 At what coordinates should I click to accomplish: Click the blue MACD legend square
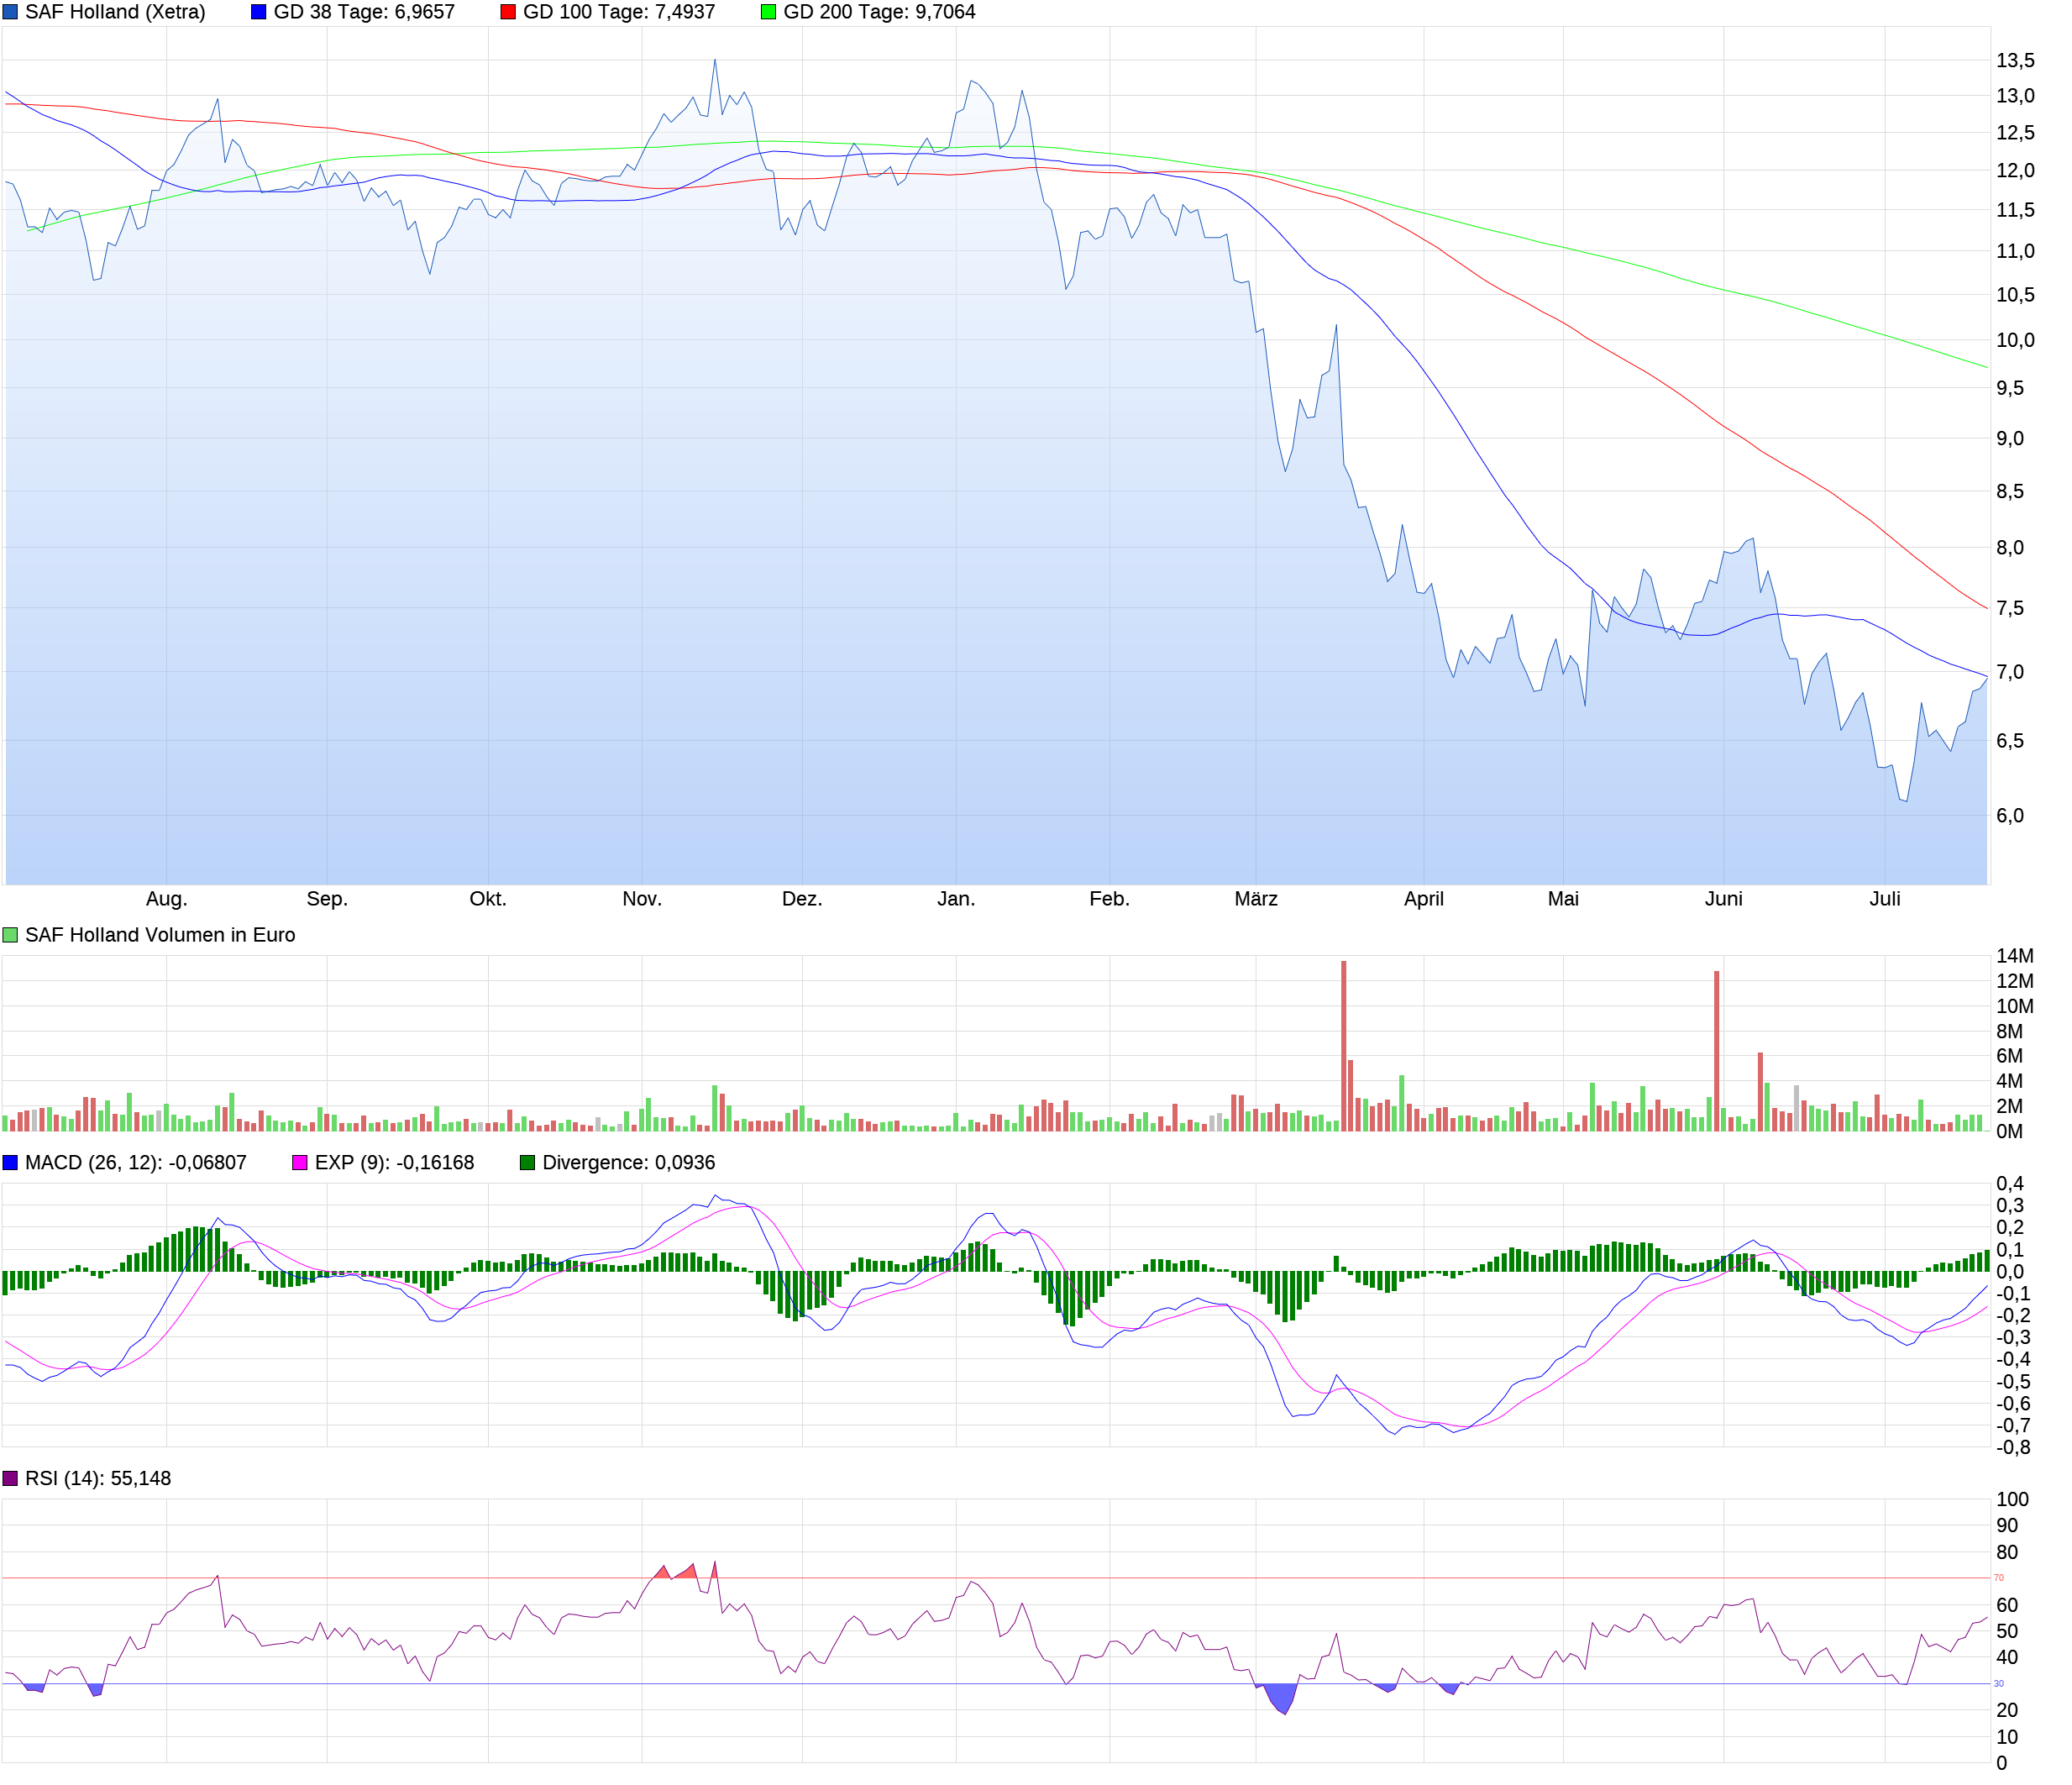coord(9,1163)
